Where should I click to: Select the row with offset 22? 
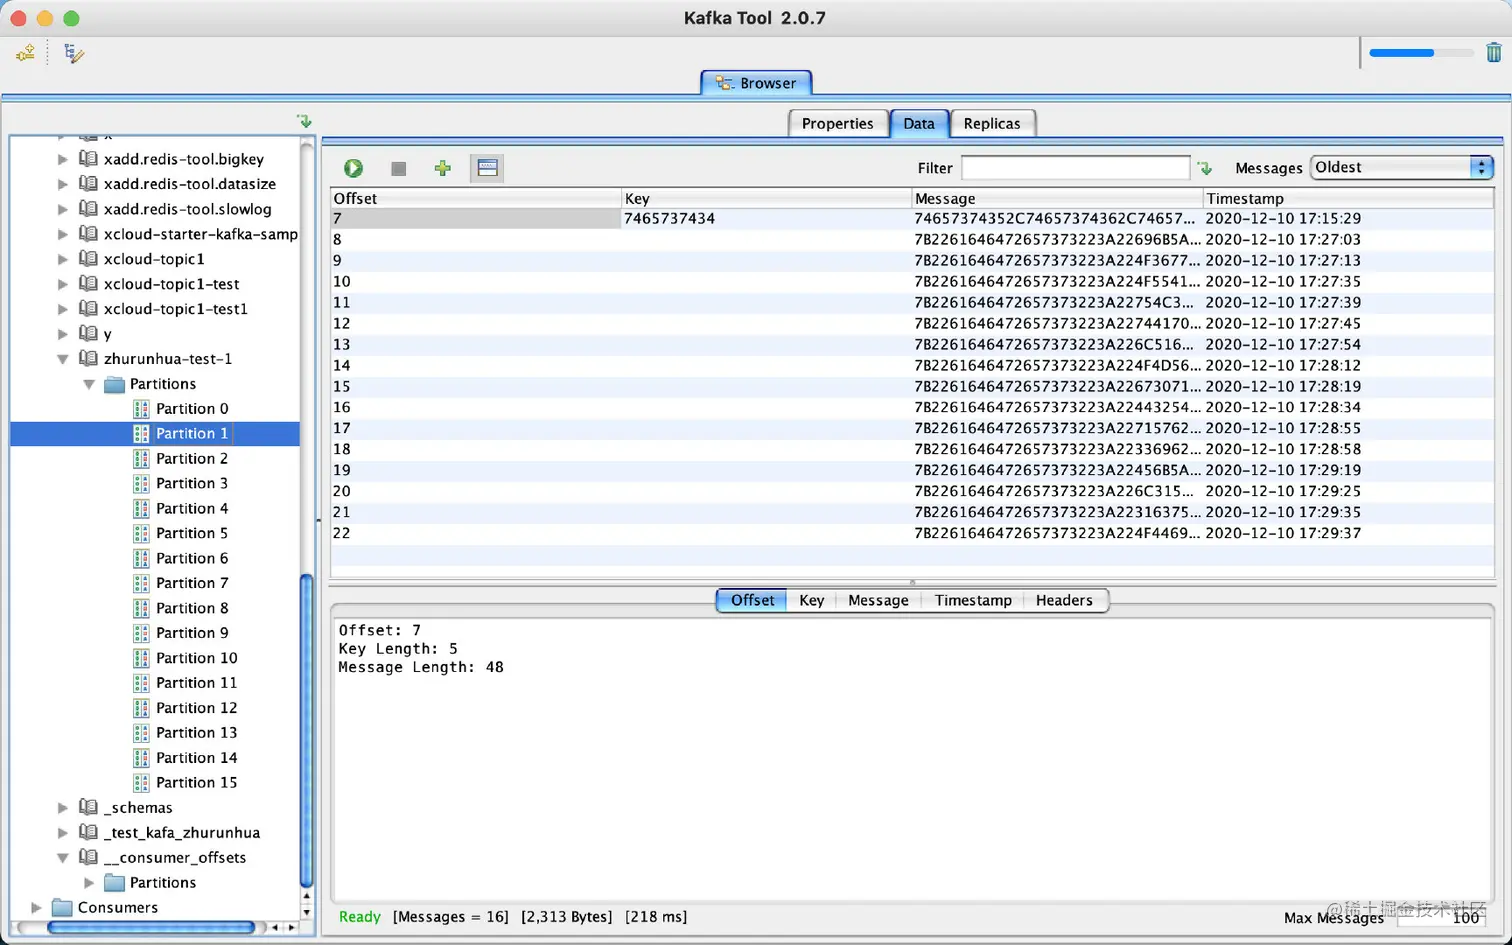912,533
